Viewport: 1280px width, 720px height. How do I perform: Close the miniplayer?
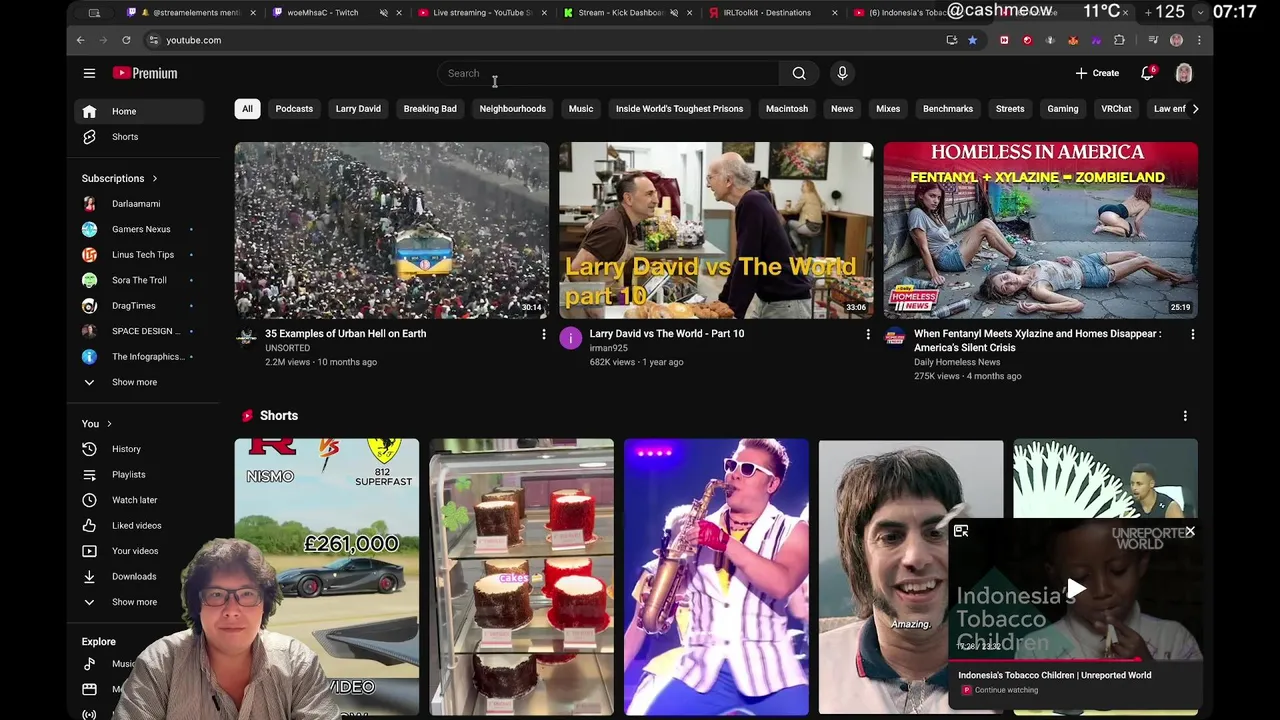coord(1190,531)
